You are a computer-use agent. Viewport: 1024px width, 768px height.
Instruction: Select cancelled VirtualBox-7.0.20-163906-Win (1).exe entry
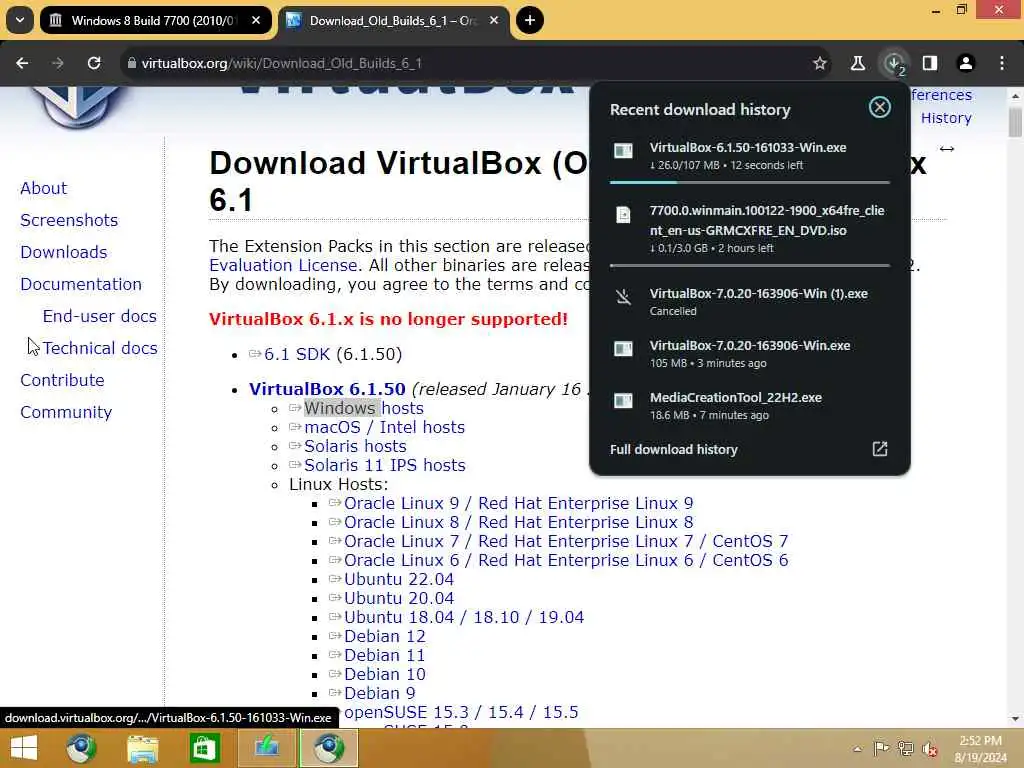[x=750, y=302]
